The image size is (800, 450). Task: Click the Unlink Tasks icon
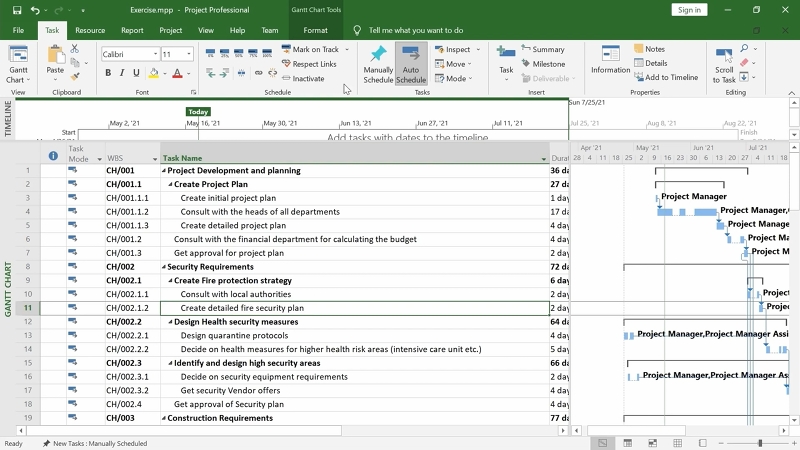tap(272, 73)
